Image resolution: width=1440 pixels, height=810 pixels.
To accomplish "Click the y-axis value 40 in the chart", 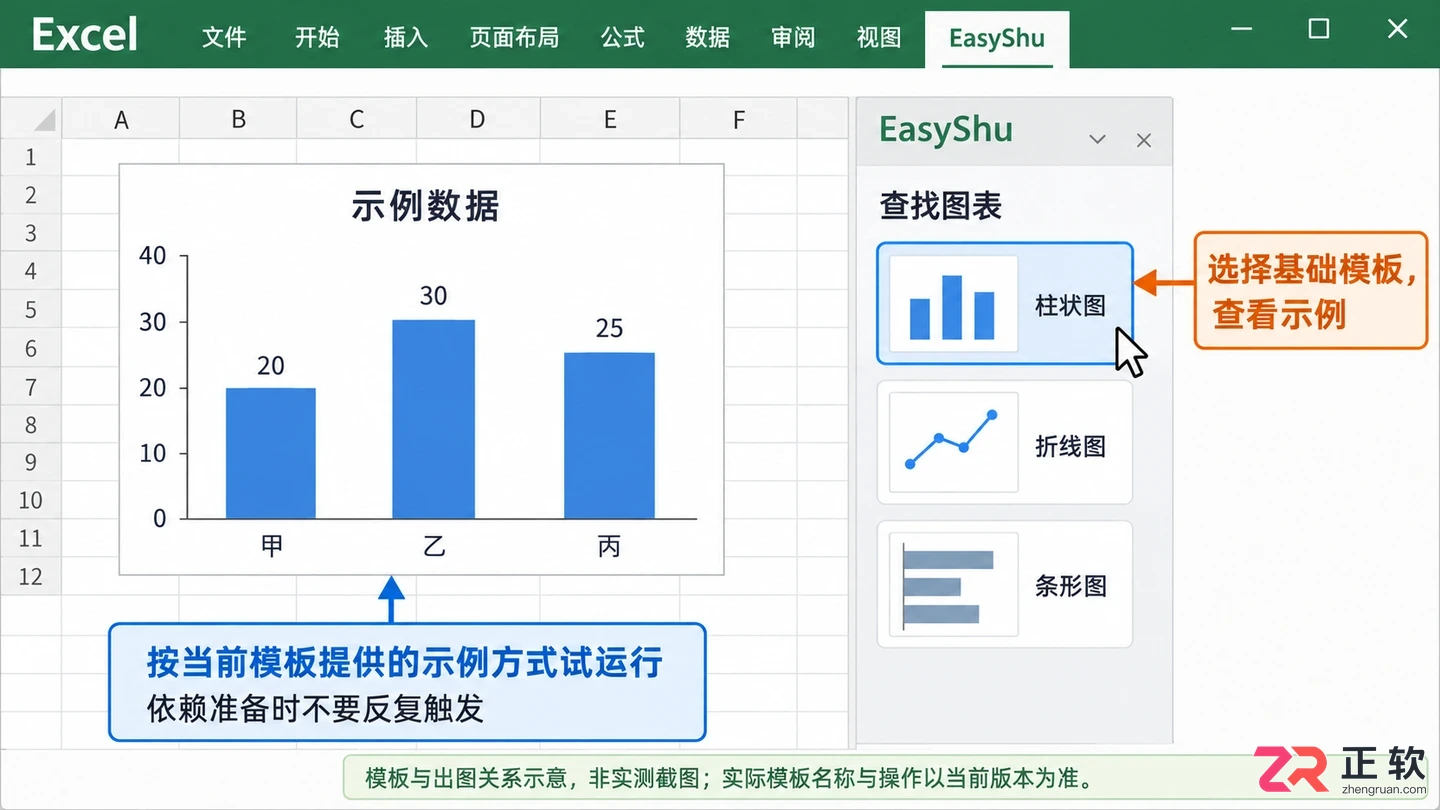I will click(x=153, y=255).
